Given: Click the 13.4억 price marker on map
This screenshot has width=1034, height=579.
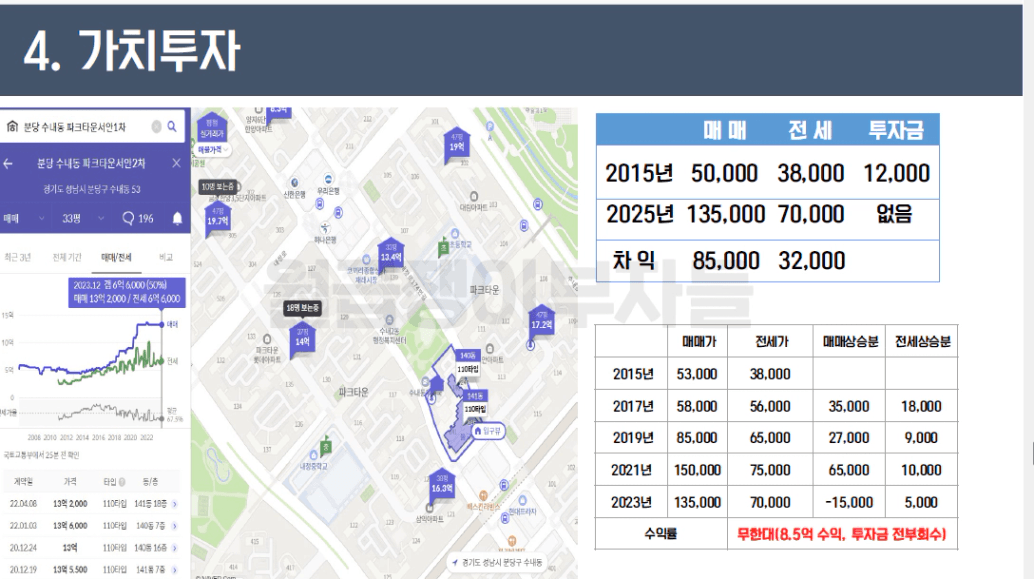Looking at the screenshot, I should point(391,254).
